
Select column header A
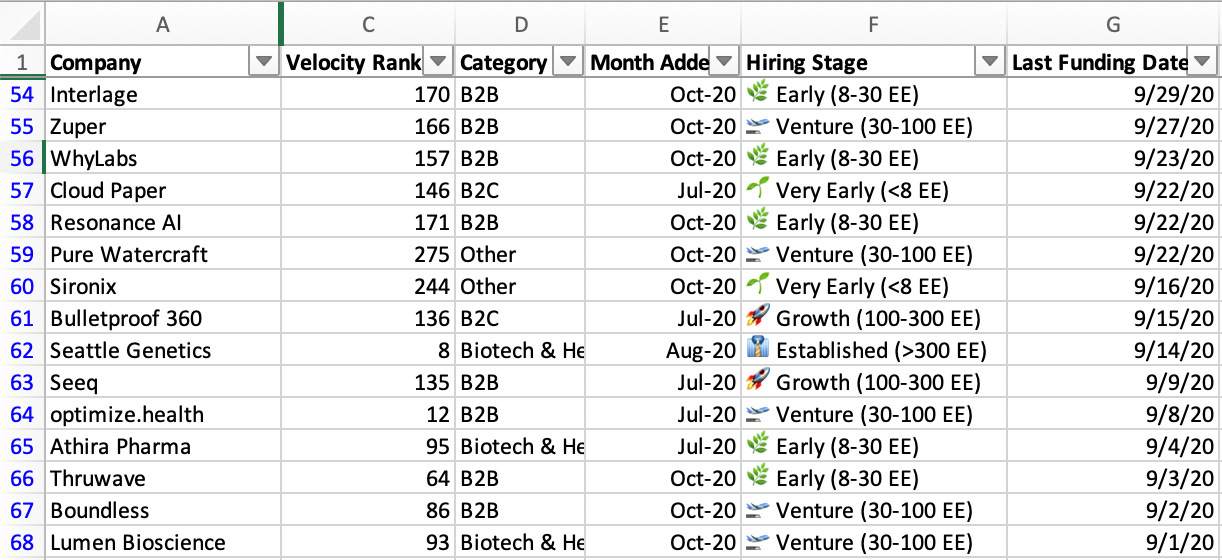click(x=163, y=25)
